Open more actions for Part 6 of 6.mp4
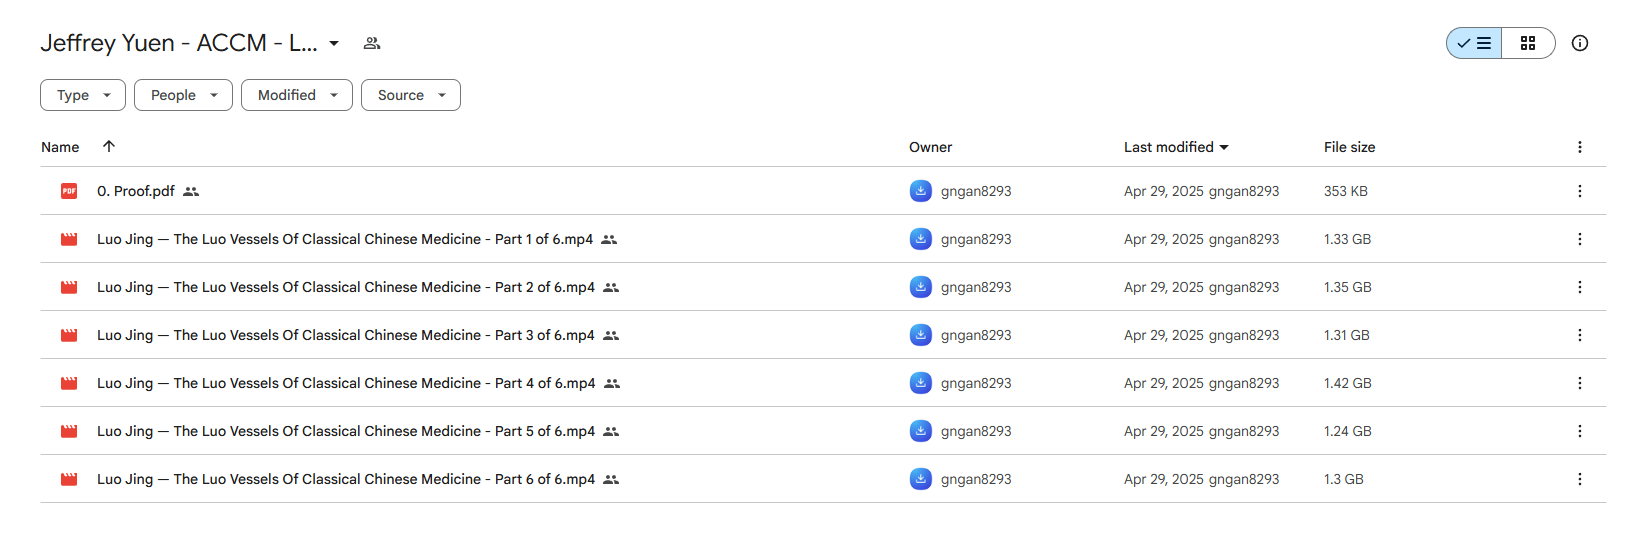 coord(1580,479)
